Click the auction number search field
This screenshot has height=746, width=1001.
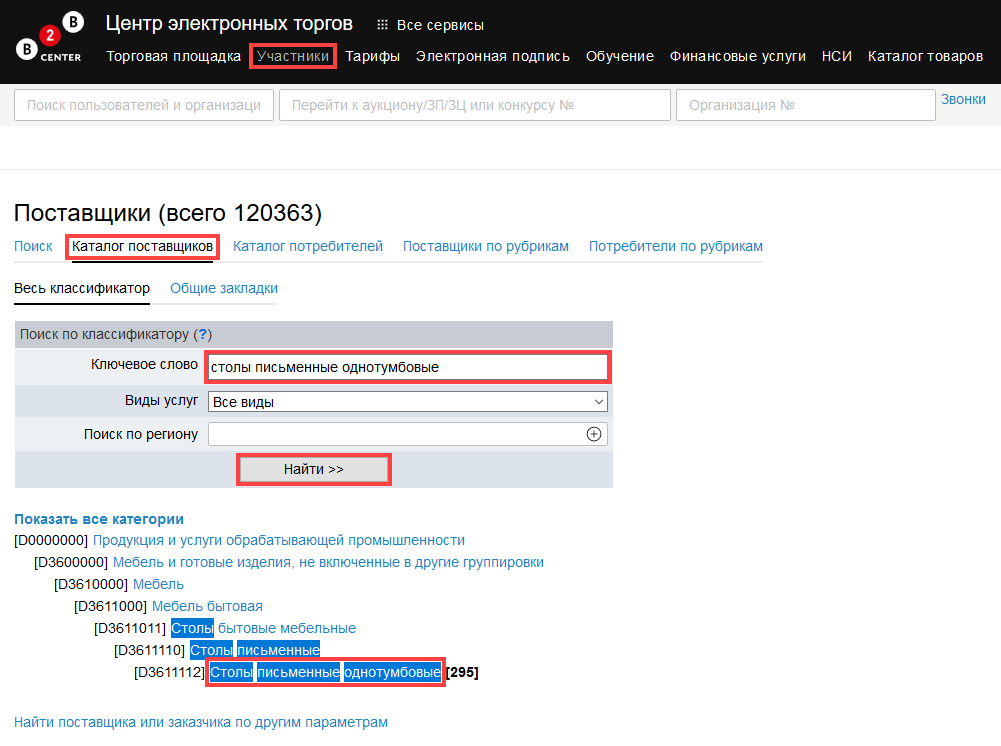[x=475, y=105]
